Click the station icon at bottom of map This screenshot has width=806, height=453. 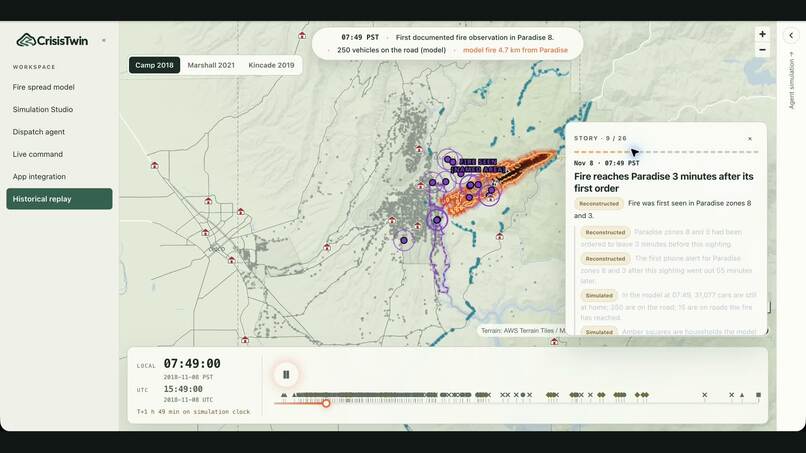[x=554, y=341]
